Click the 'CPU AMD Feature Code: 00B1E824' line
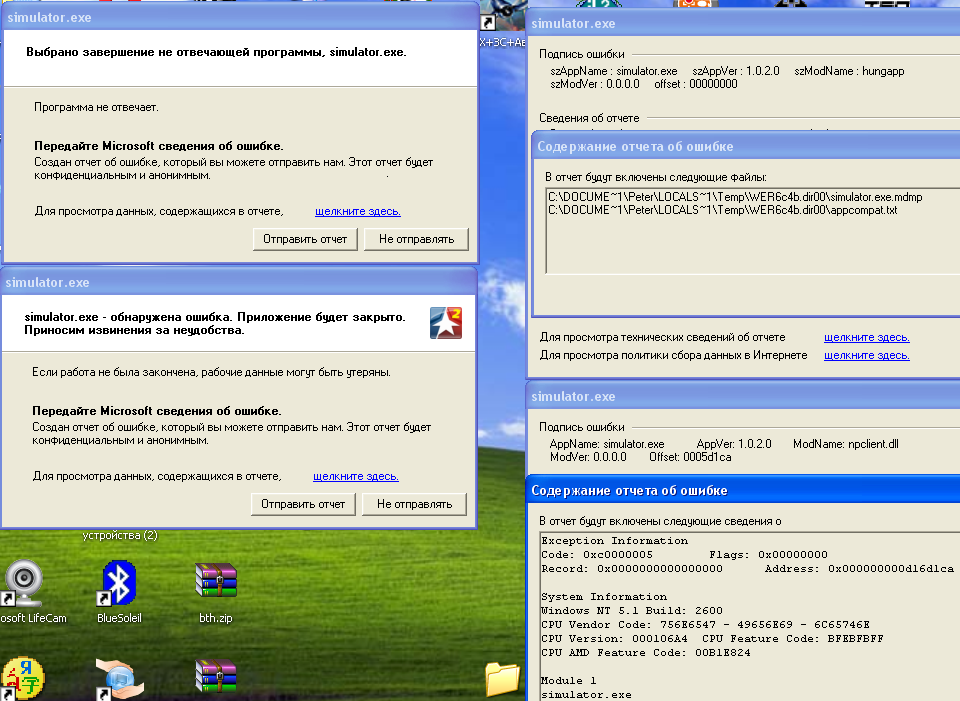Screen dimensions: 960x701 click(x=646, y=653)
